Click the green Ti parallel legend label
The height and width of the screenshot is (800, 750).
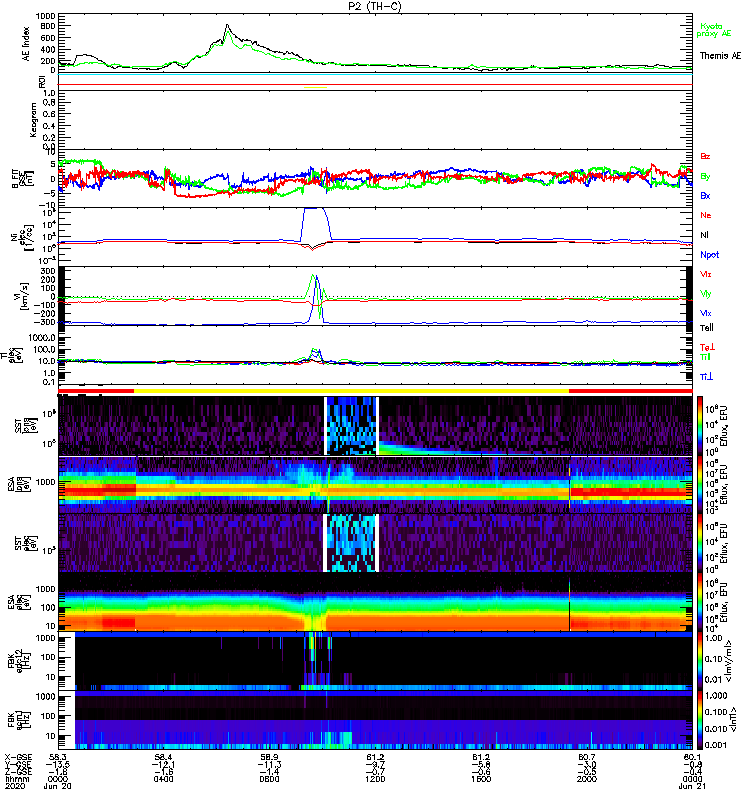[x=705, y=357]
